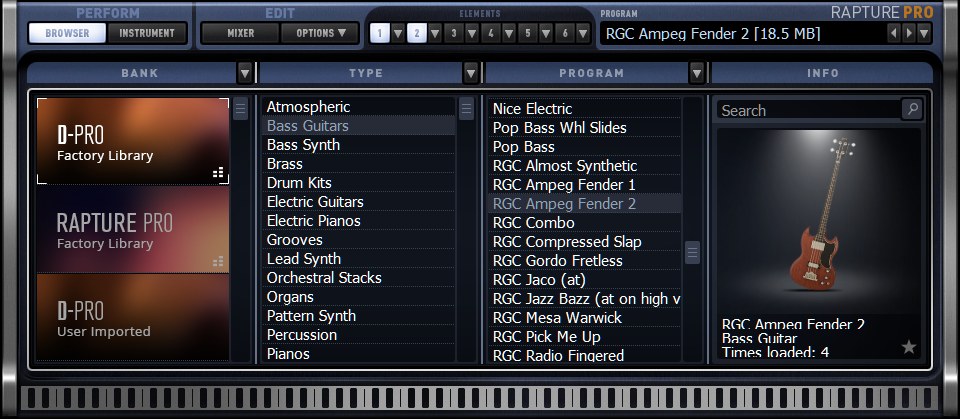Select the Atmospheric type
The image size is (960, 419).
pos(359,107)
